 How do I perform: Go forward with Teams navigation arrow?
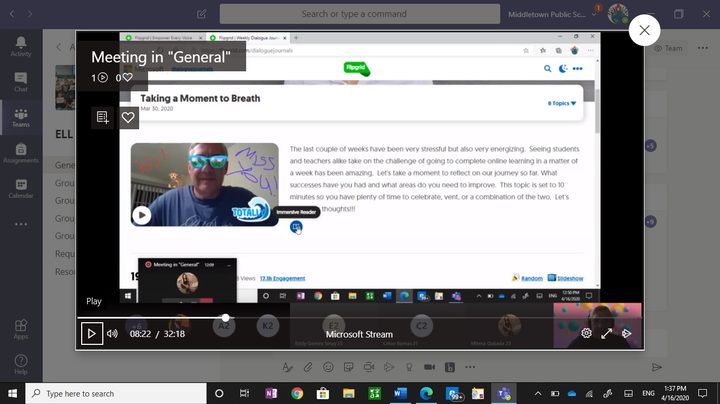[x=30, y=14]
